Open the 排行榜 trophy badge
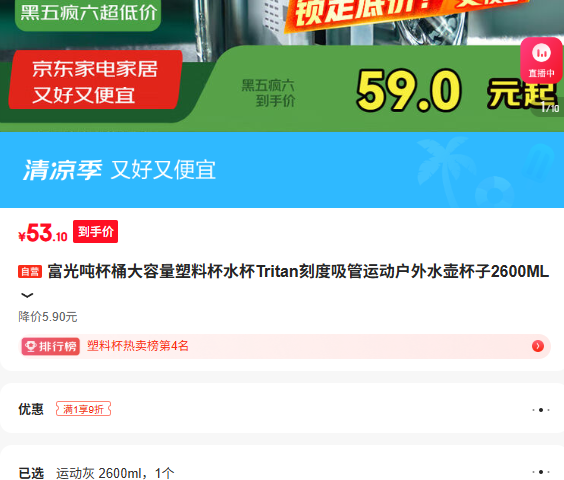Screen dimensions: 564x480 (51, 347)
